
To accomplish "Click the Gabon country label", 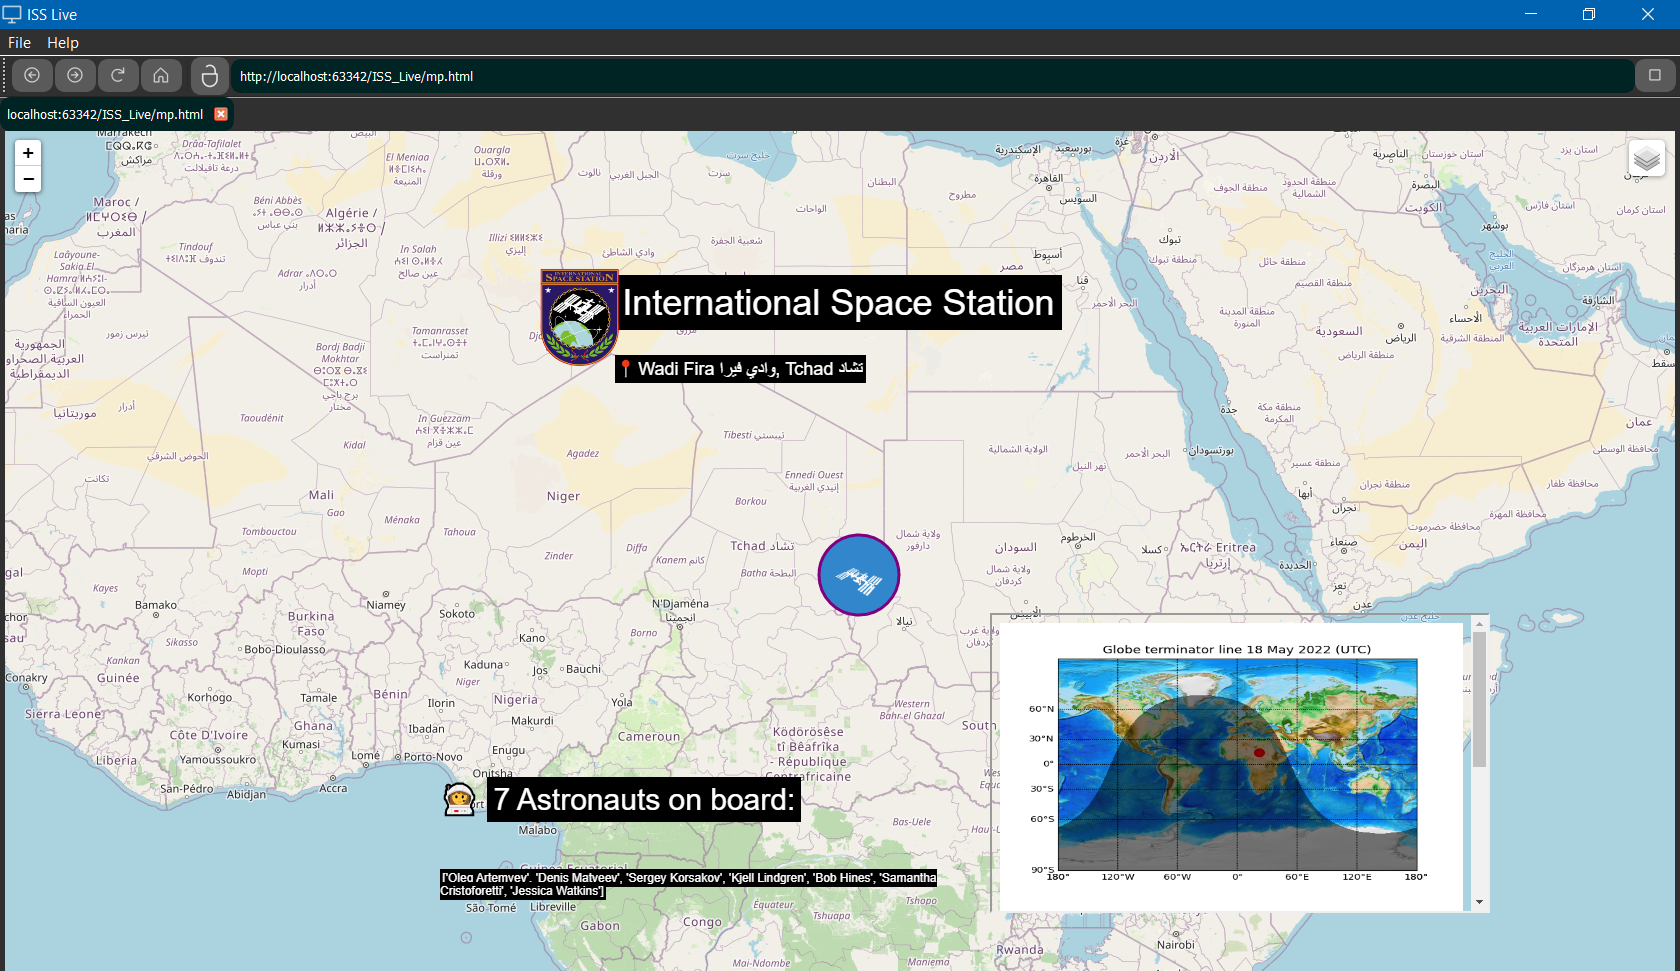I will click(x=600, y=926).
